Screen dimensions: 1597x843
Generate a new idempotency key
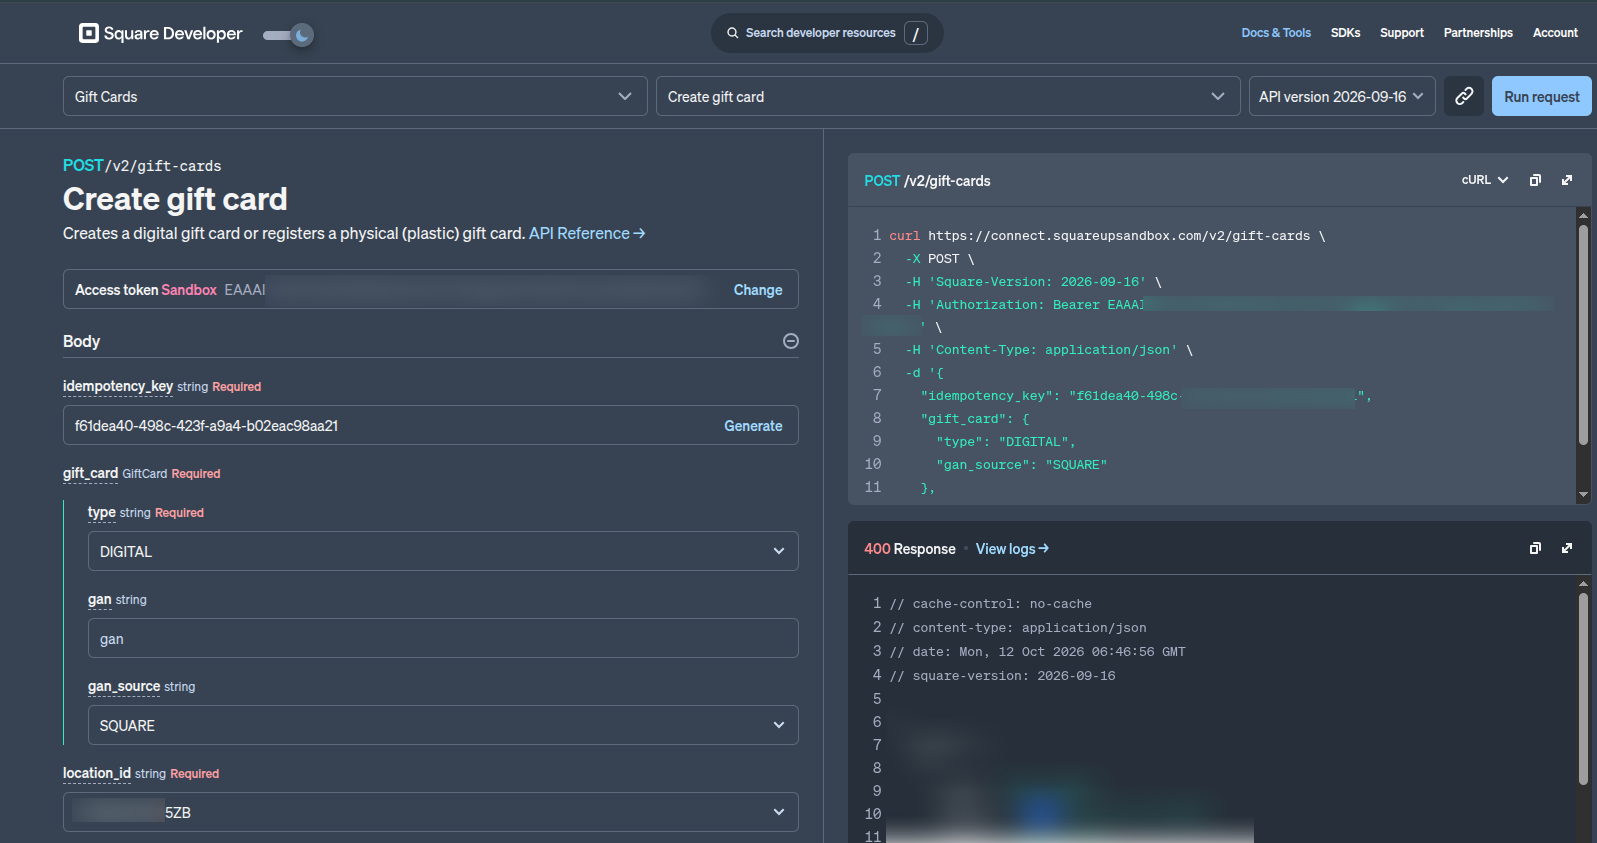pyautogui.click(x=753, y=426)
